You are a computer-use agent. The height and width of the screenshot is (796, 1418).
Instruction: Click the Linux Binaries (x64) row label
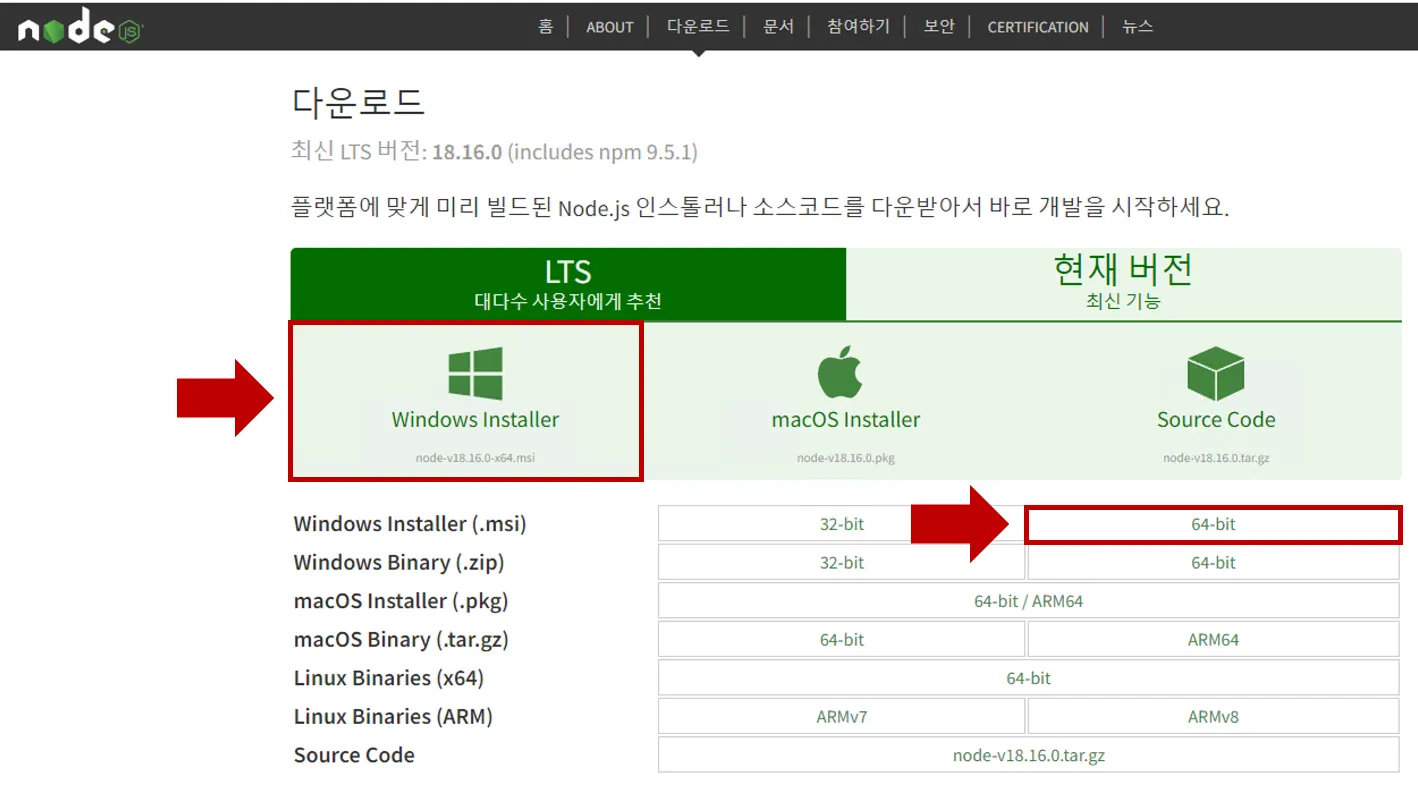click(x=389, y=678)
